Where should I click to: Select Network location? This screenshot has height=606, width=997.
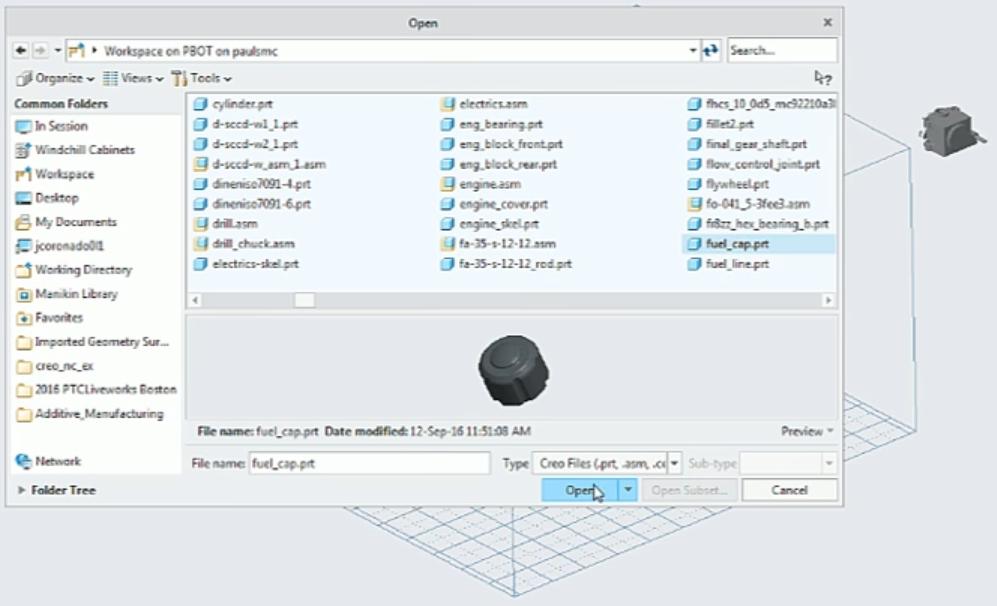pyautogui.click(x=48, y=461)
